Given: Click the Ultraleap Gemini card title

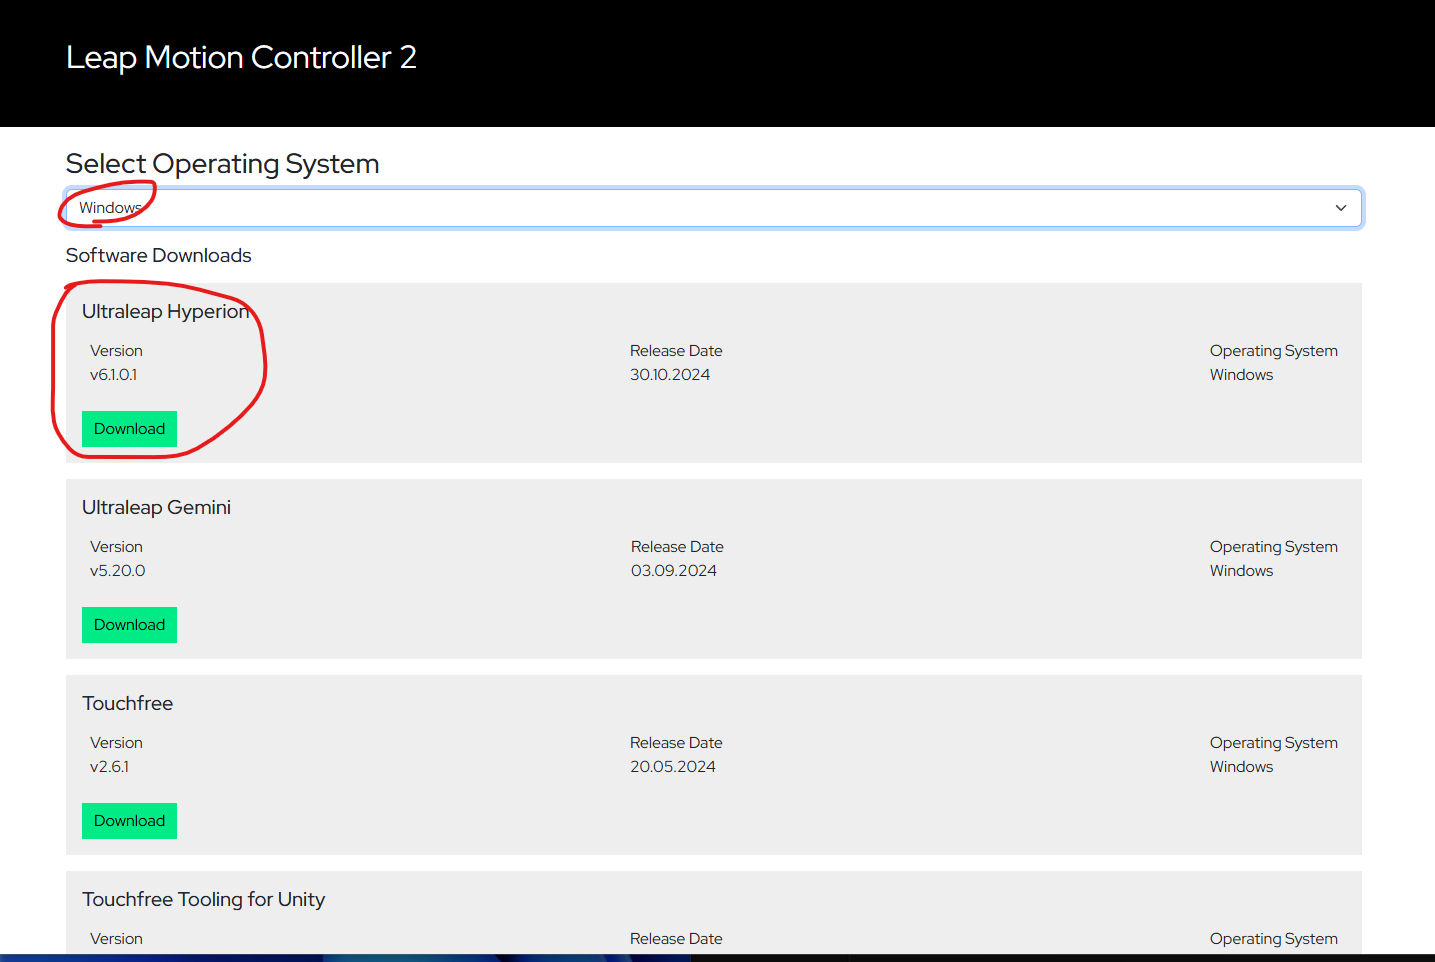Looking at the screenshot, I should pos(156,508).
